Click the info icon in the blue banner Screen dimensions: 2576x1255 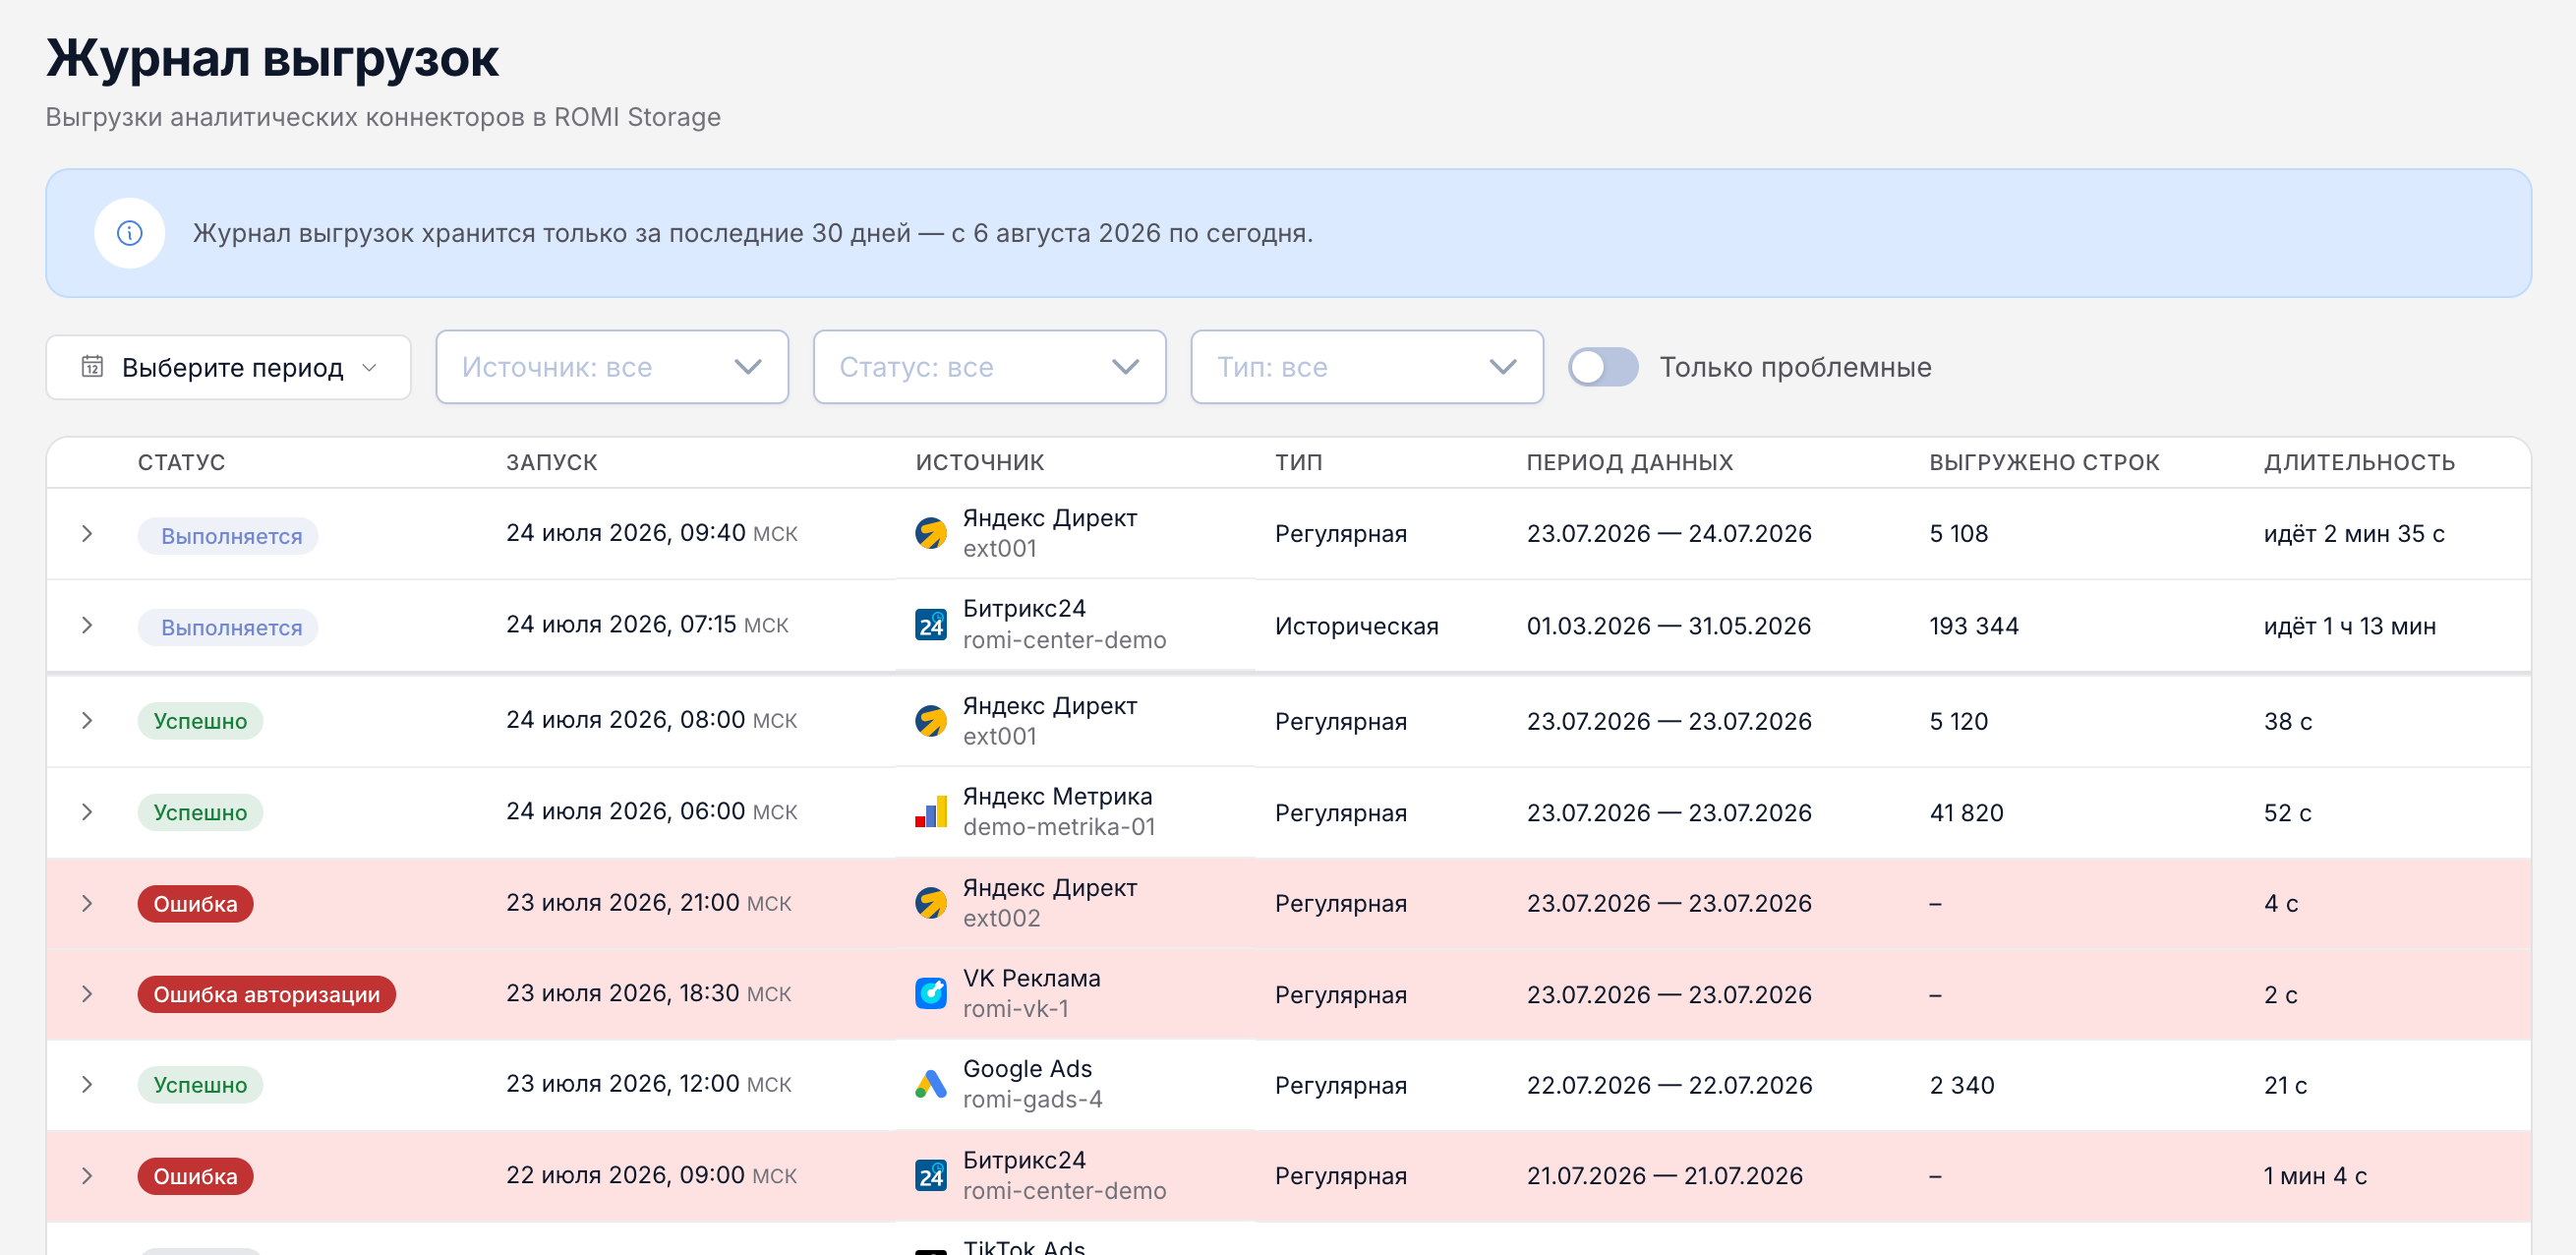129,233
